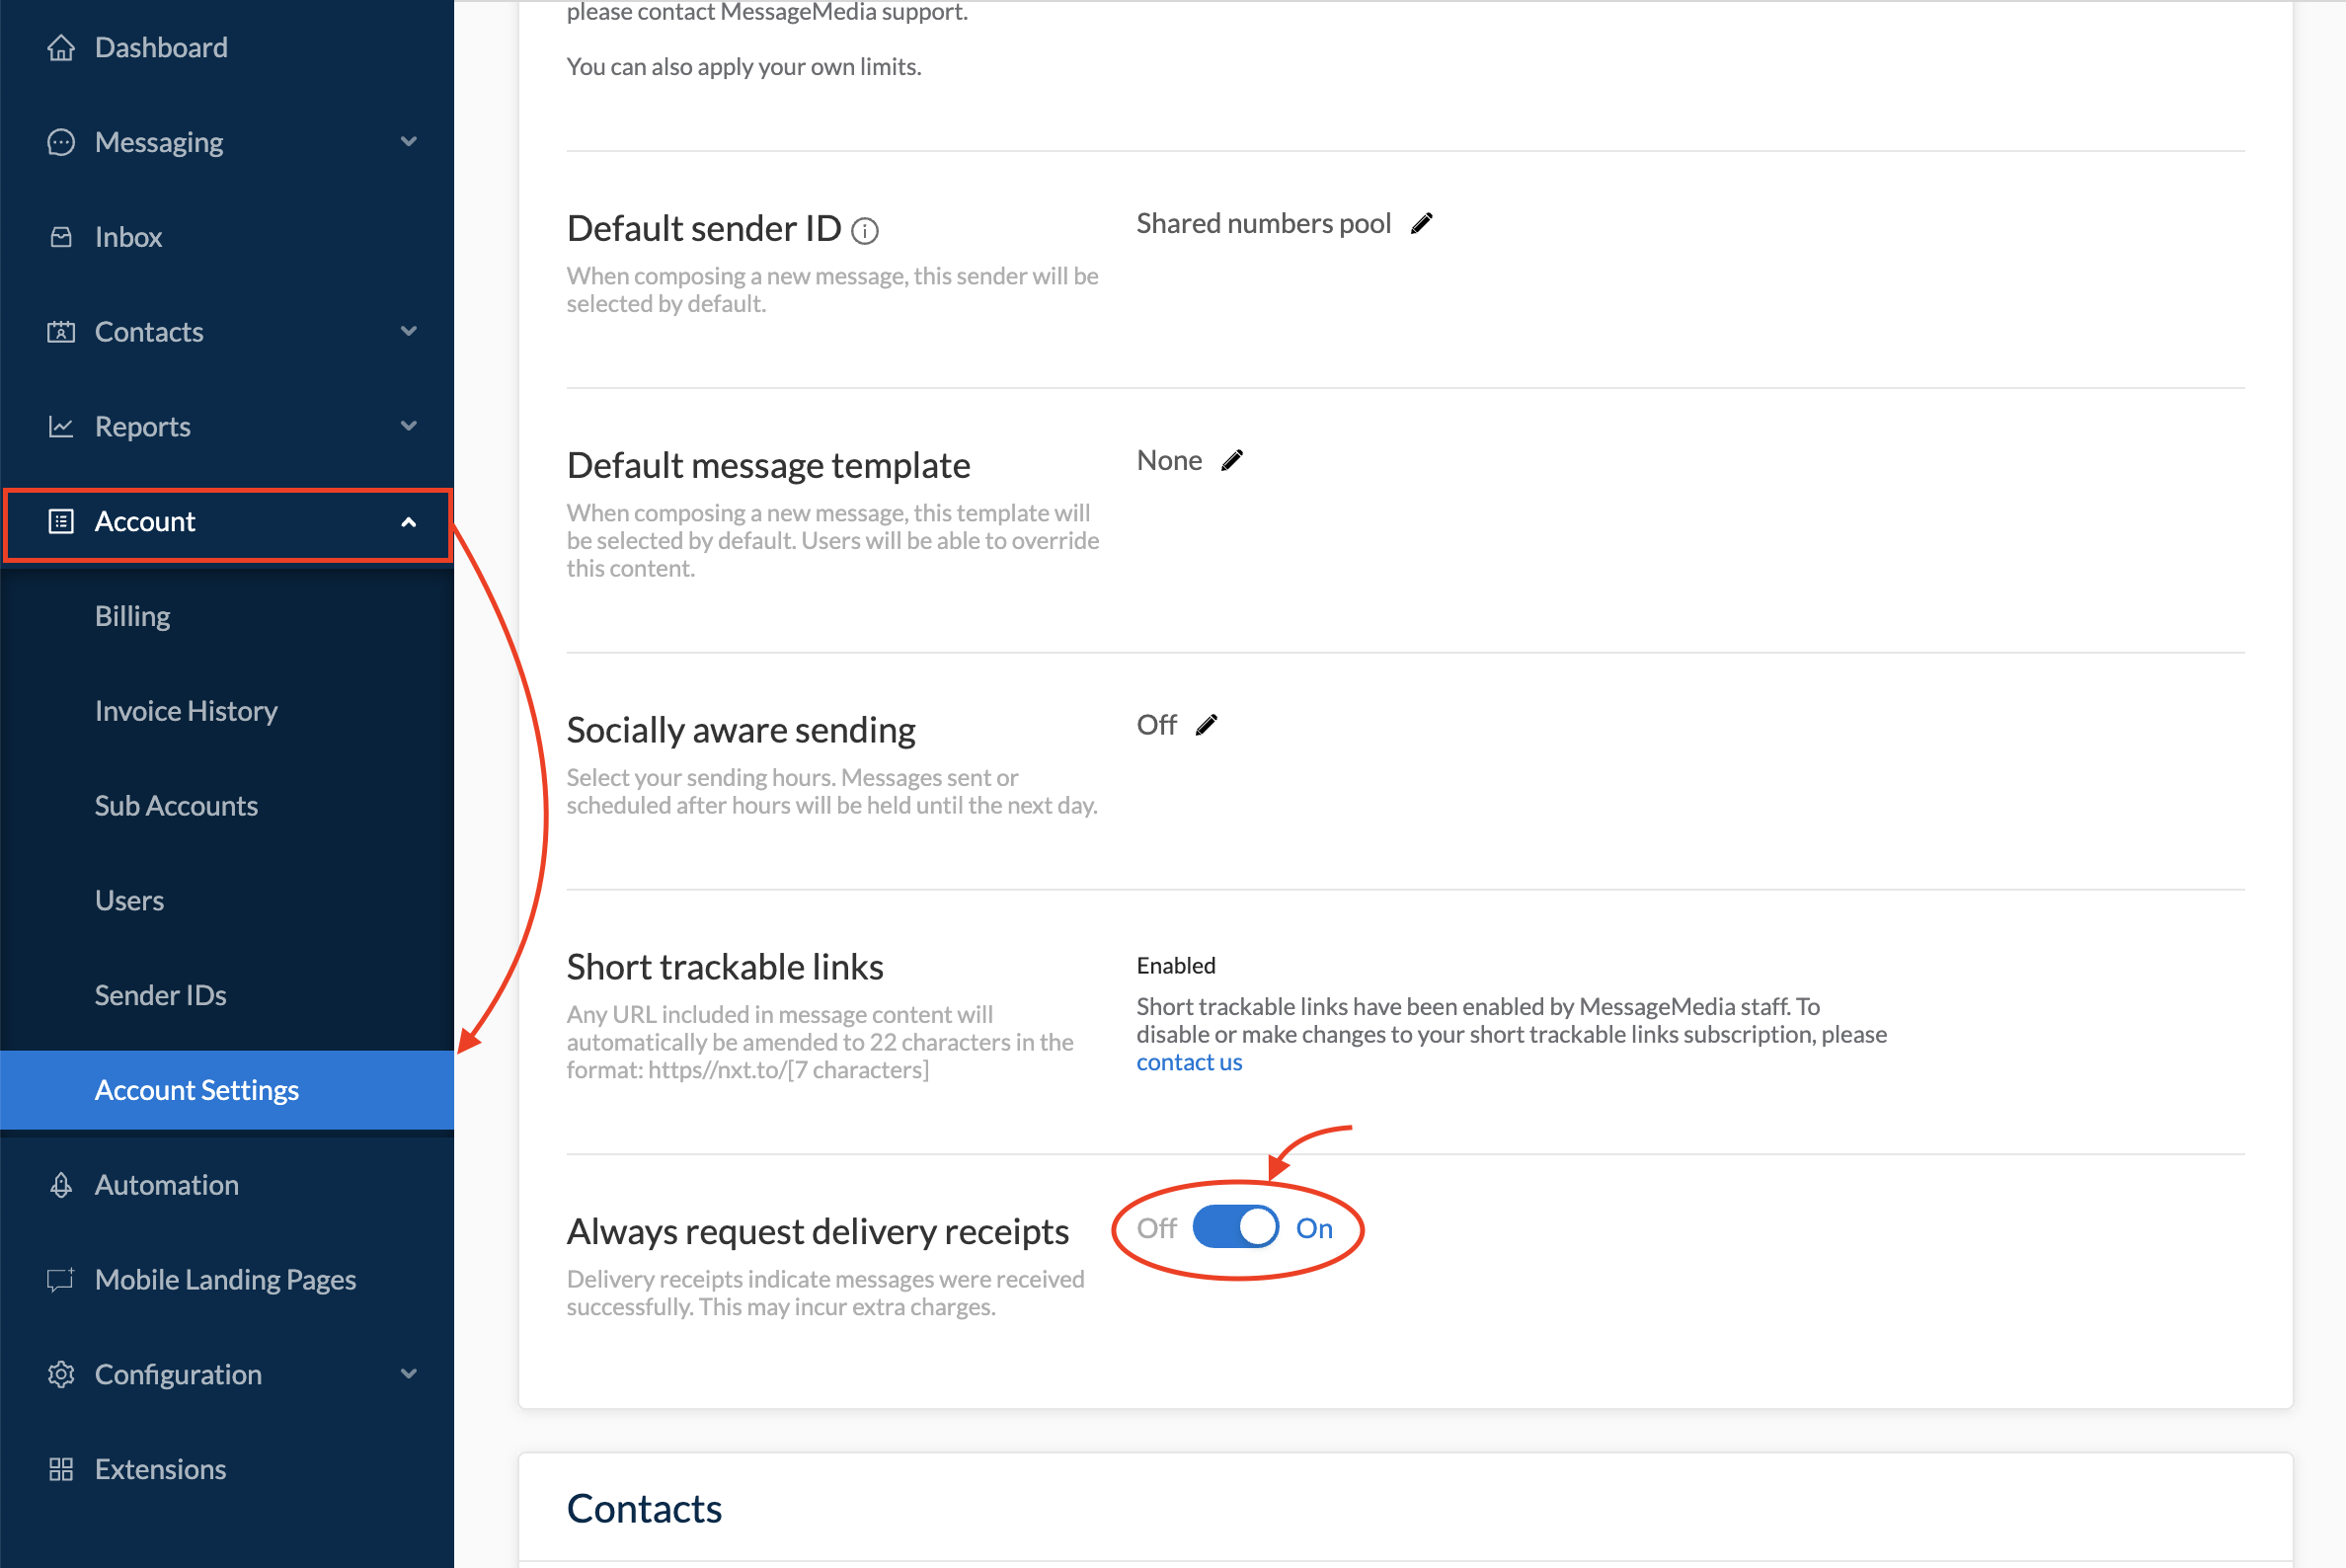This screenshot has height=1568, width=2346.
Task: Edit Socially aware sending via pencil icon
Action: [x=1207, y=723]
